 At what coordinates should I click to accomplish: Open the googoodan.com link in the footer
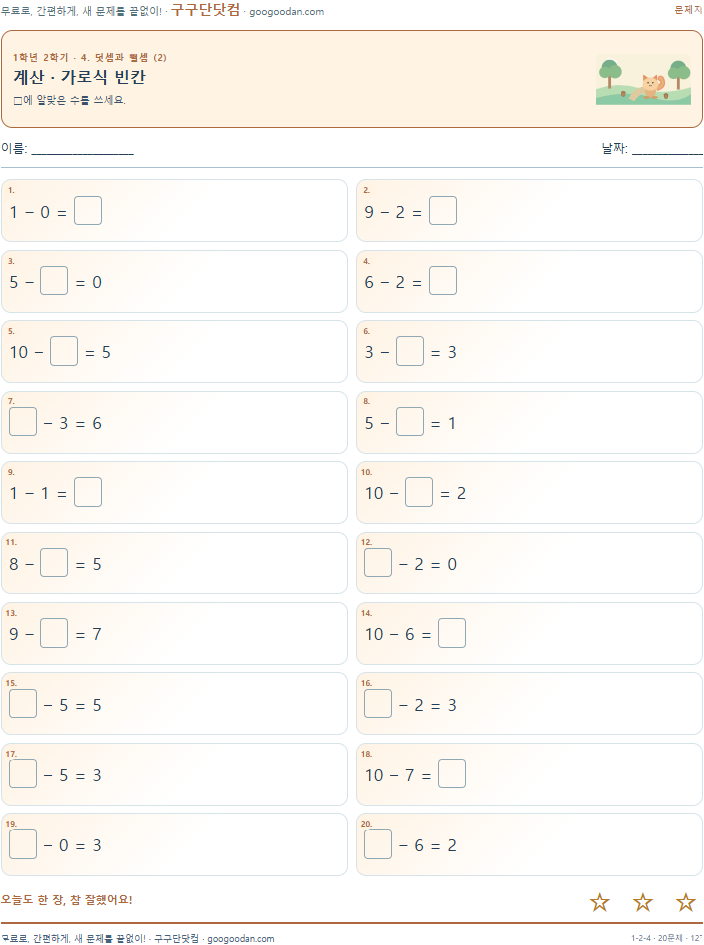coord(240,938)
